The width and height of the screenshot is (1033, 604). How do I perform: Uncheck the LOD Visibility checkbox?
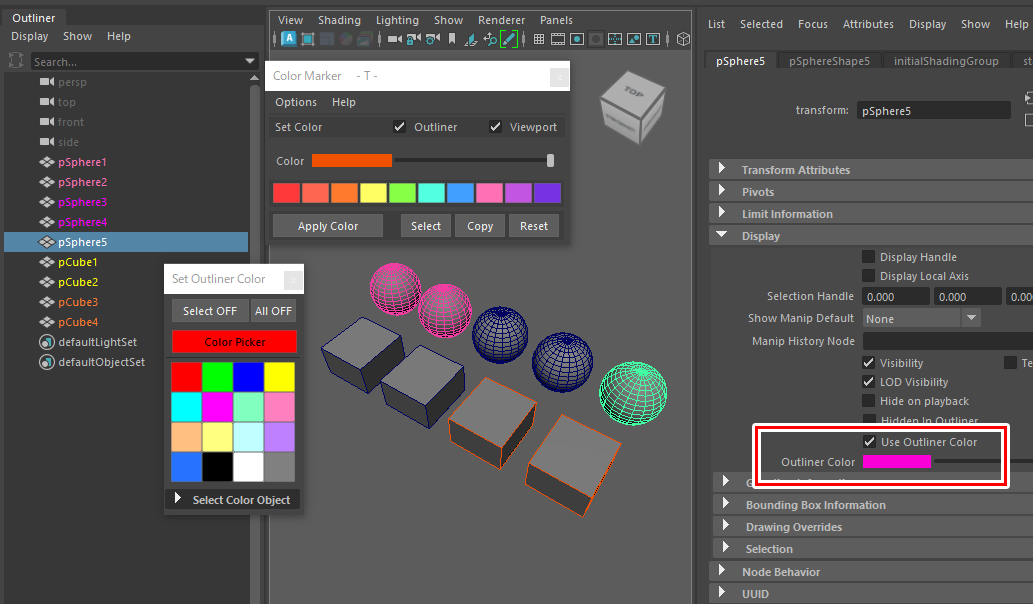pyautogui.click(x=868, y=381)
